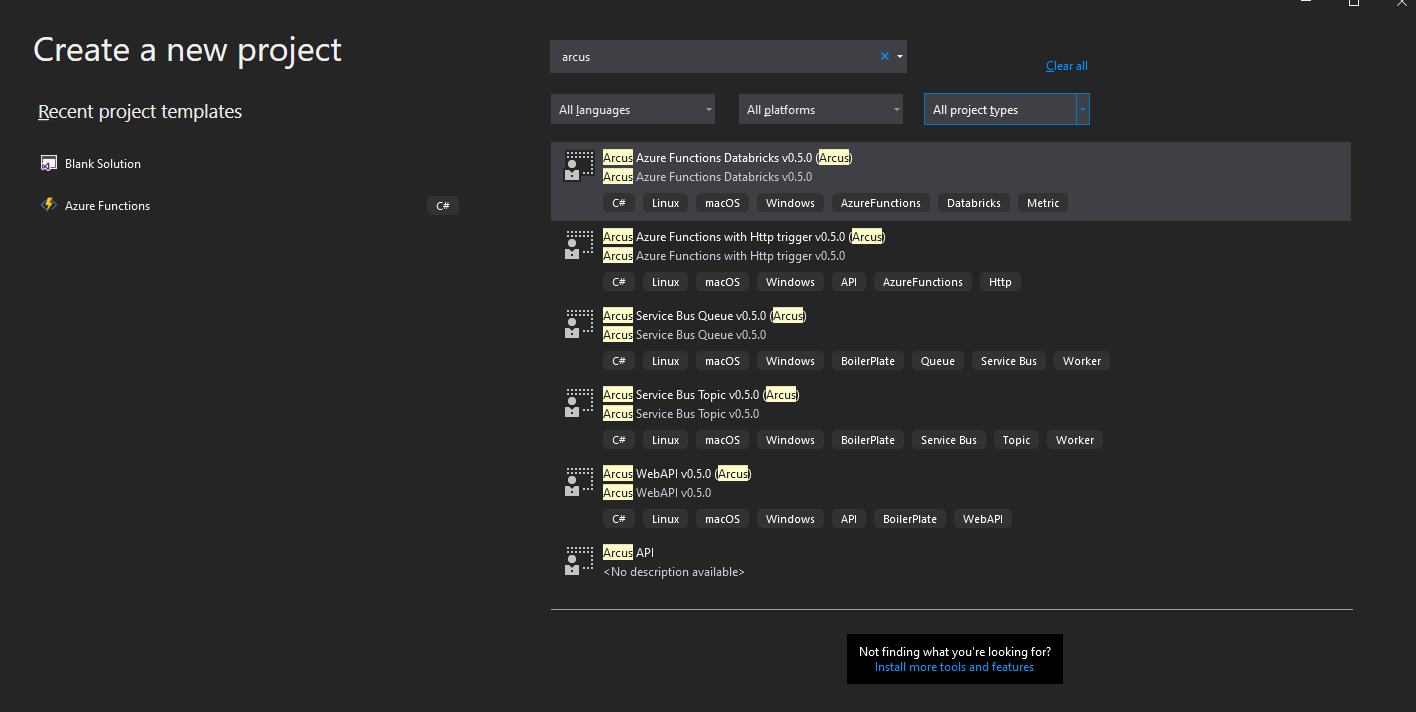1416x712 pixels.
Task: Open the All languages filter dropdown
Action: click(x=633, y=110)
